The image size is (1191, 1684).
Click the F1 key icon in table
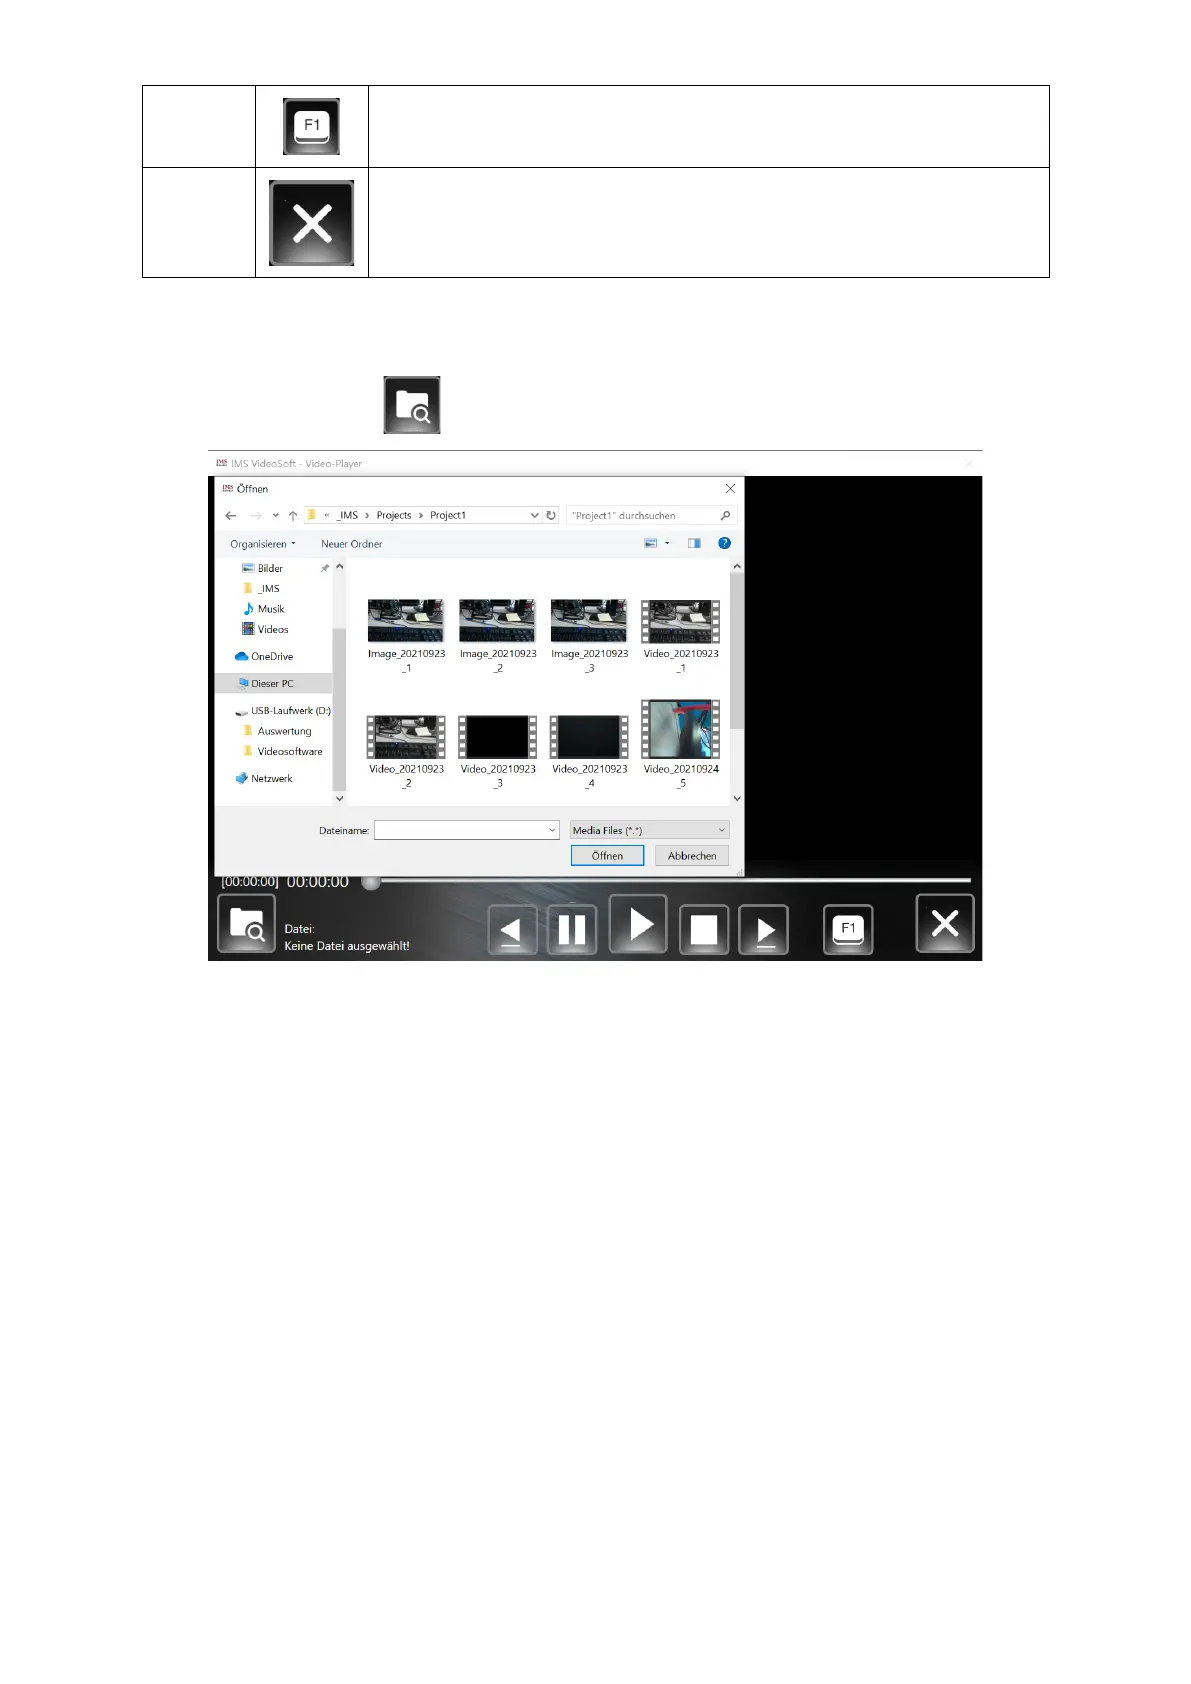tap(311, 126)
